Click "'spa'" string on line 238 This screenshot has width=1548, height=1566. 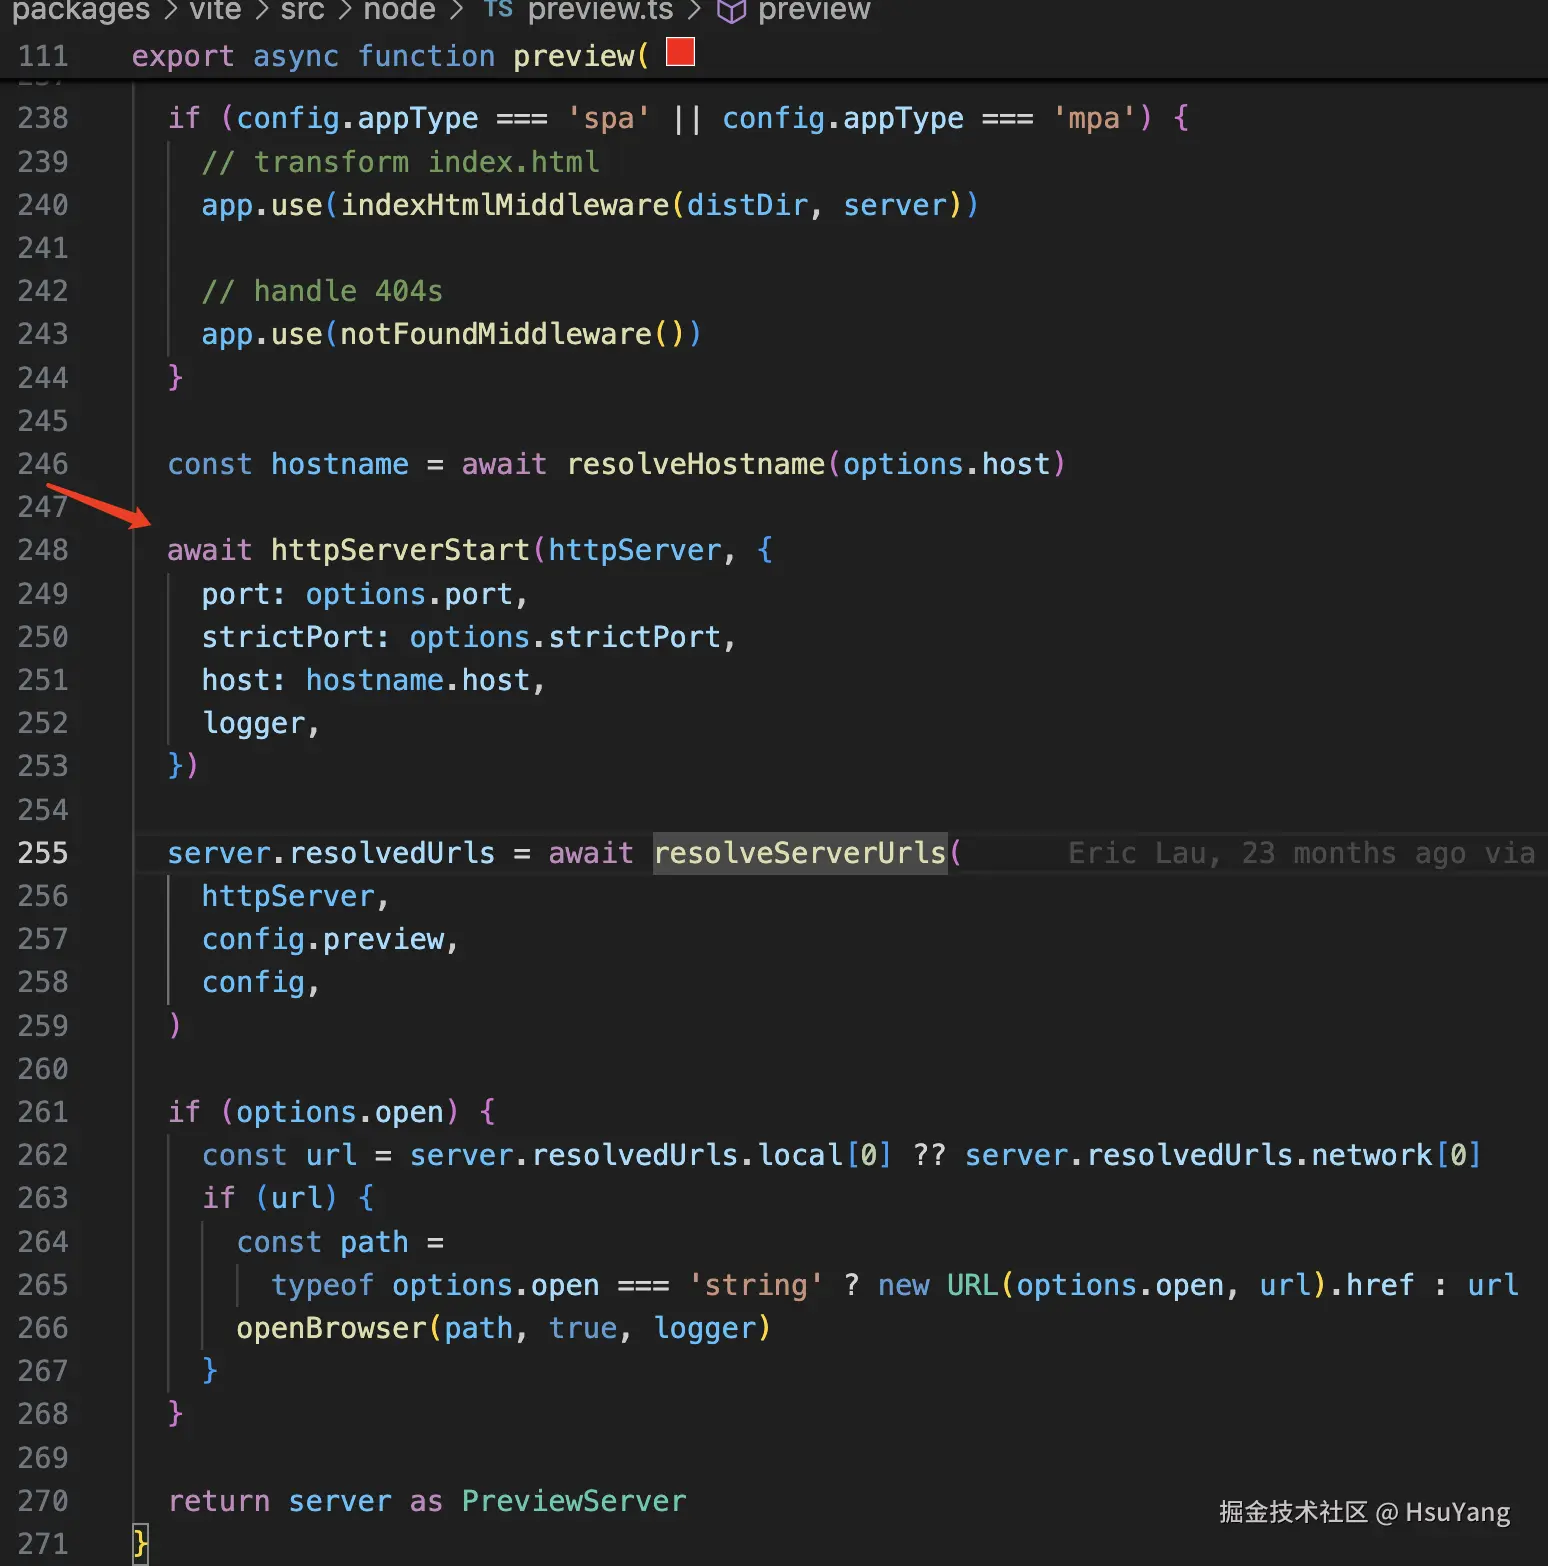(x=609, y=118)
